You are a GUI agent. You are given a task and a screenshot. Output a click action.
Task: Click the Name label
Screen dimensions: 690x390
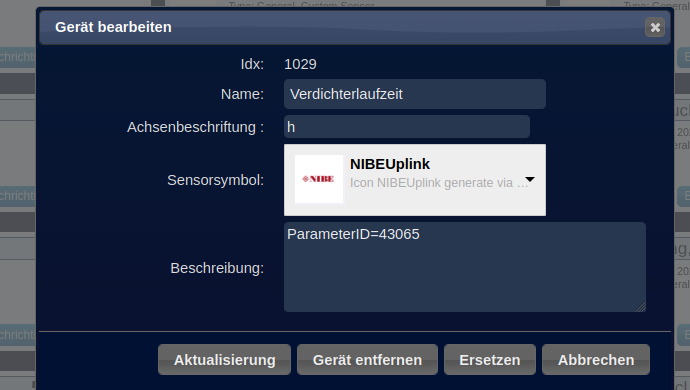(242, 94)
